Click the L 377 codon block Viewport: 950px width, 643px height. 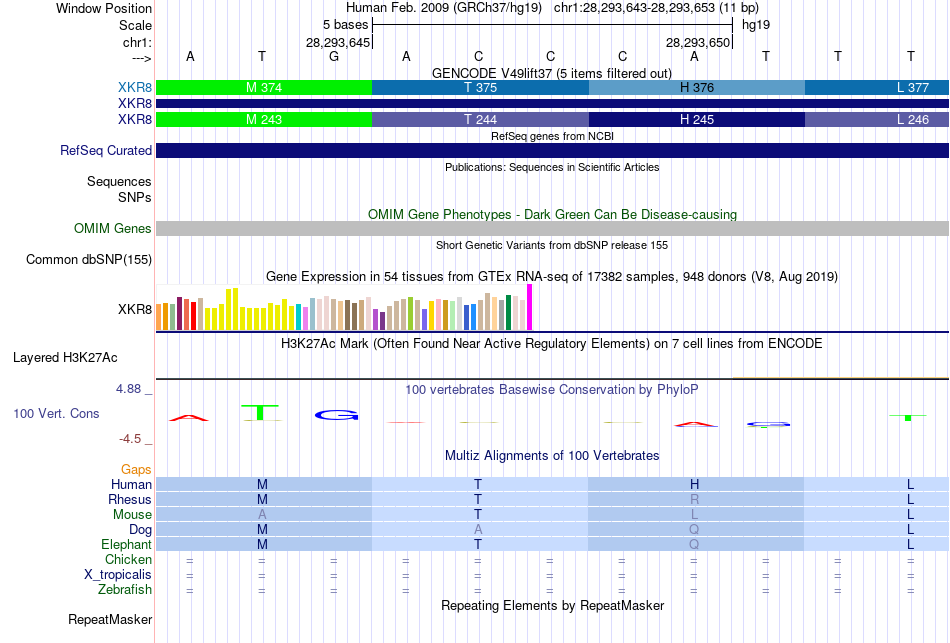pyautogui.click(x=877, y=87)
